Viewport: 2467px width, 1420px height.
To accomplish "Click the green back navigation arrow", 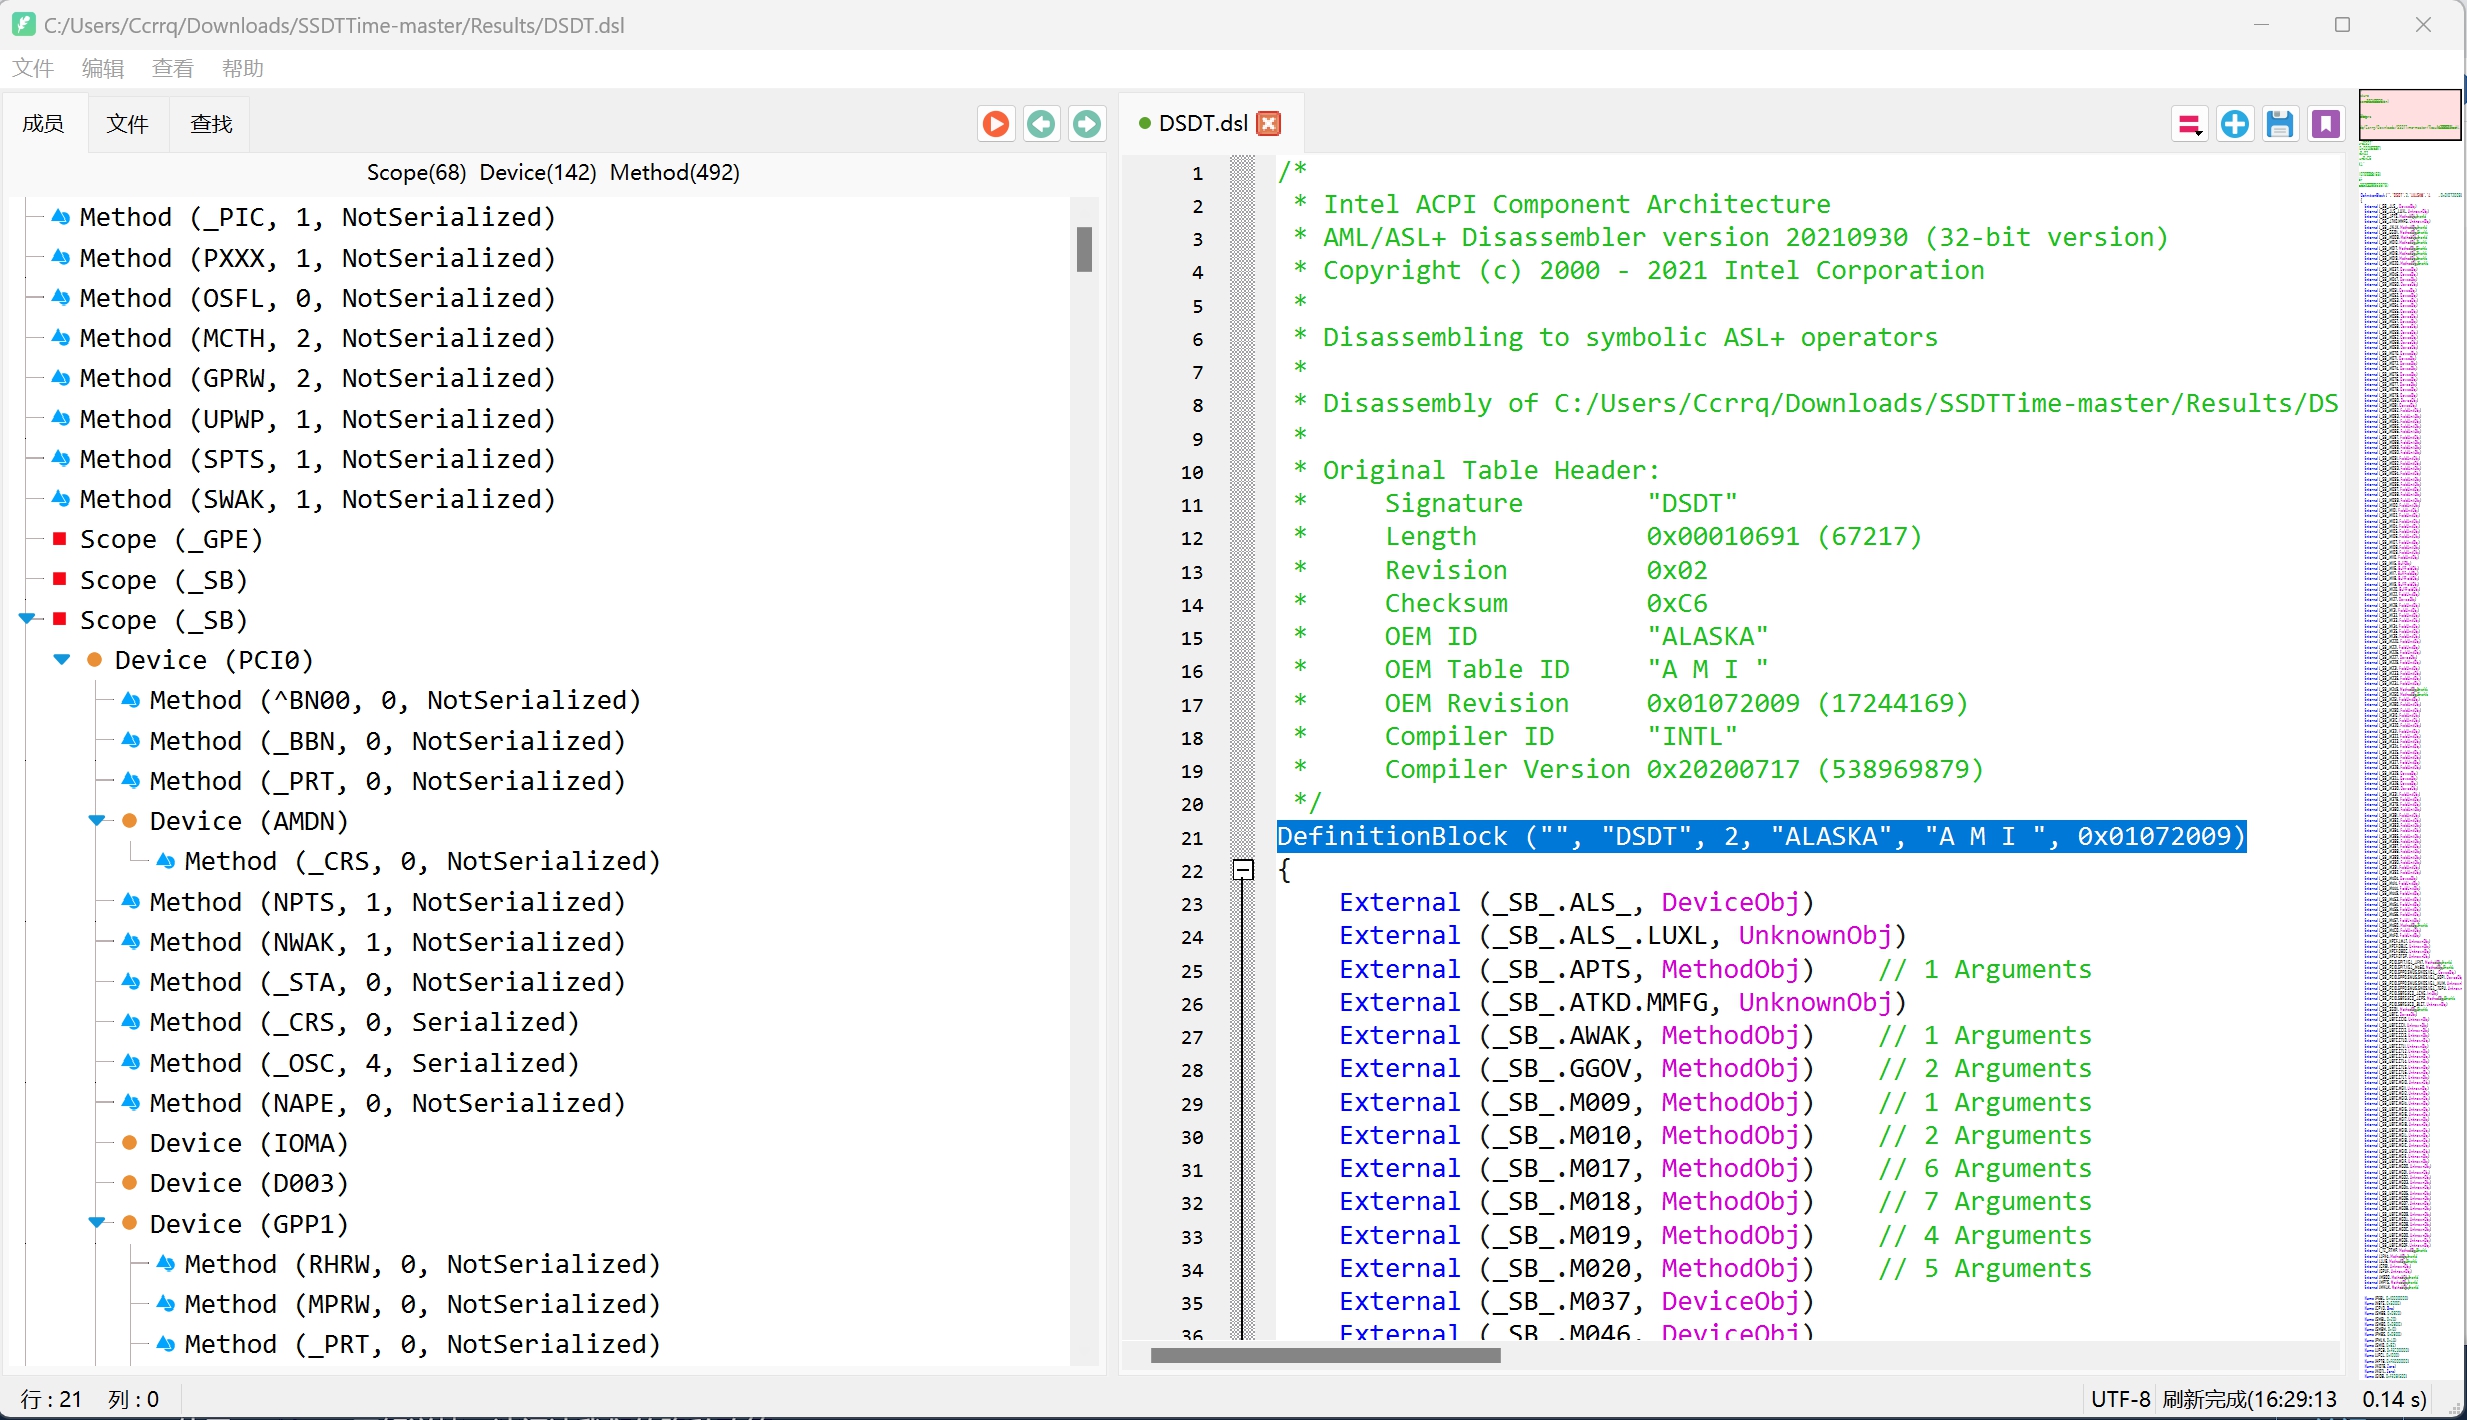I will [1041, 124].
